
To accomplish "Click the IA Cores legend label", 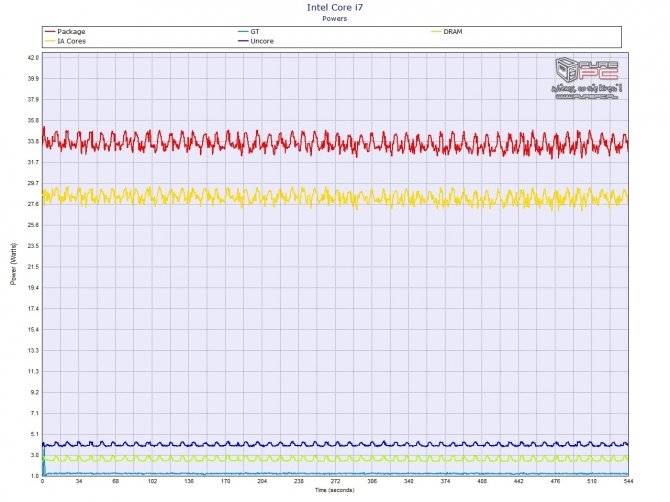I will [x=72, y=41].
